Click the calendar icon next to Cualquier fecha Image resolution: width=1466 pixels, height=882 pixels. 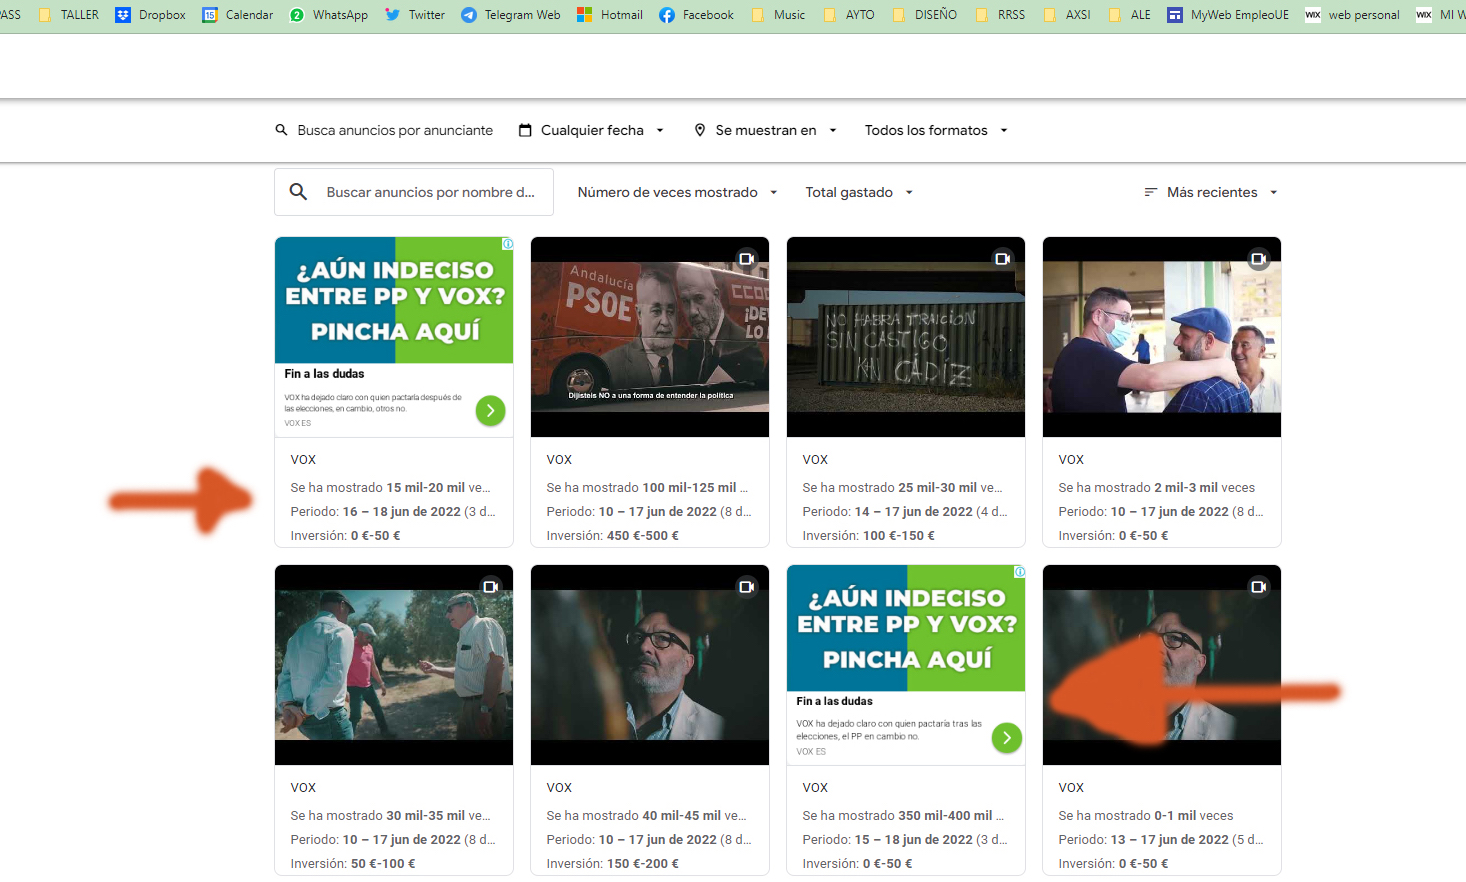tap(525, 130)
